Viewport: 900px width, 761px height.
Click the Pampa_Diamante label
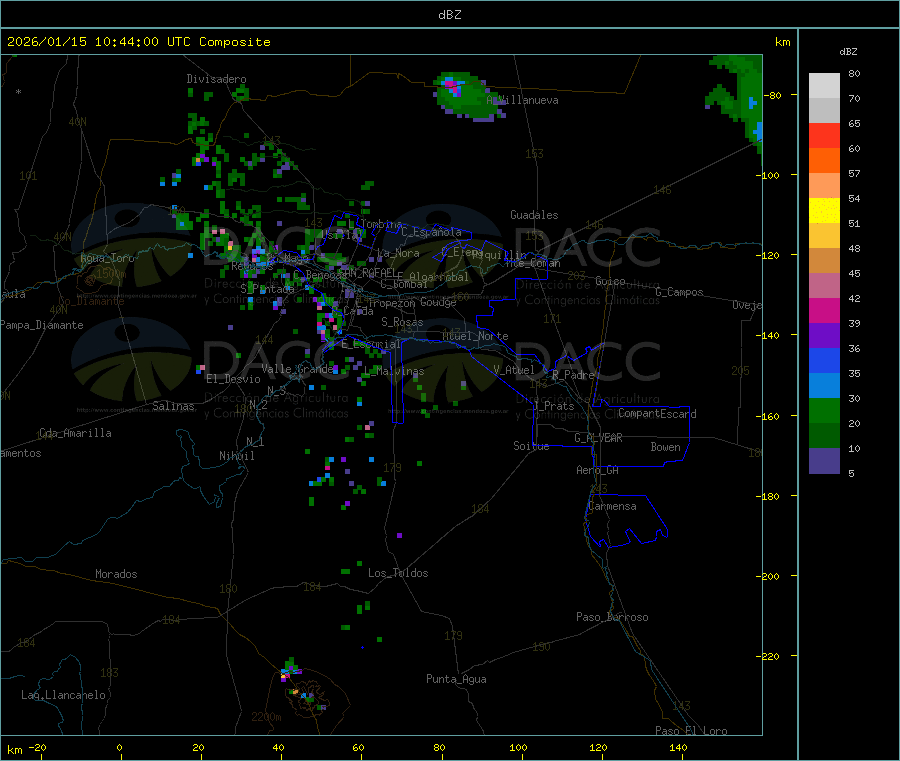click(x=41, y=325)
